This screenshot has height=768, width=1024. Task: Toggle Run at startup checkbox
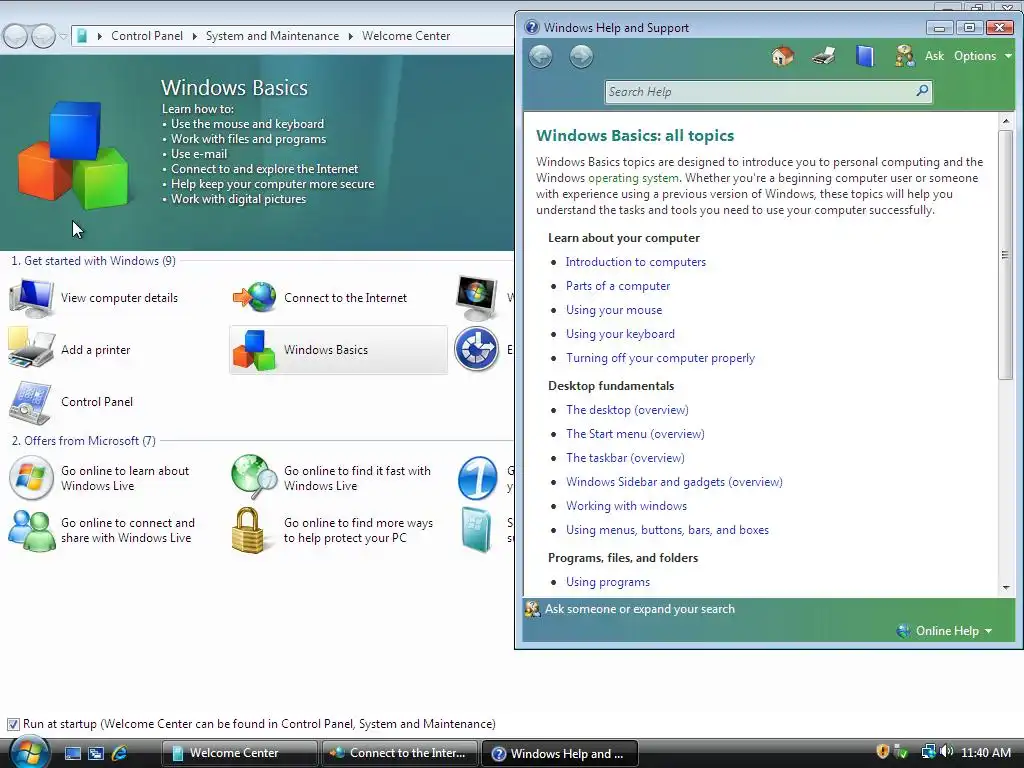pyautogui.click(x=13, y=724)
